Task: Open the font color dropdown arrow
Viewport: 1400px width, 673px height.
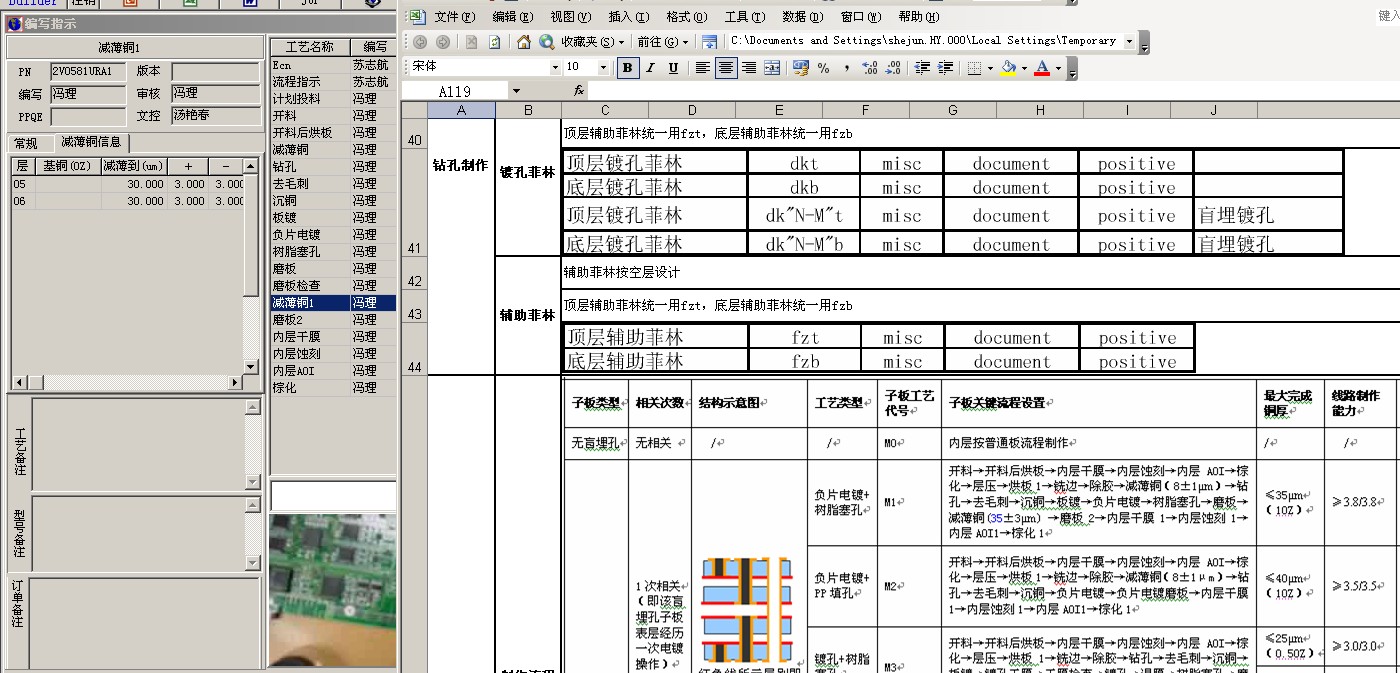Action: (x=1057, y=68)
